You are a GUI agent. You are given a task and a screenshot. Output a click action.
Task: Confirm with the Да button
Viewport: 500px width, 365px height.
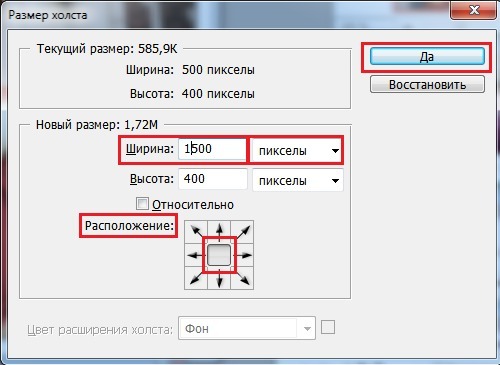pos(427,56)
